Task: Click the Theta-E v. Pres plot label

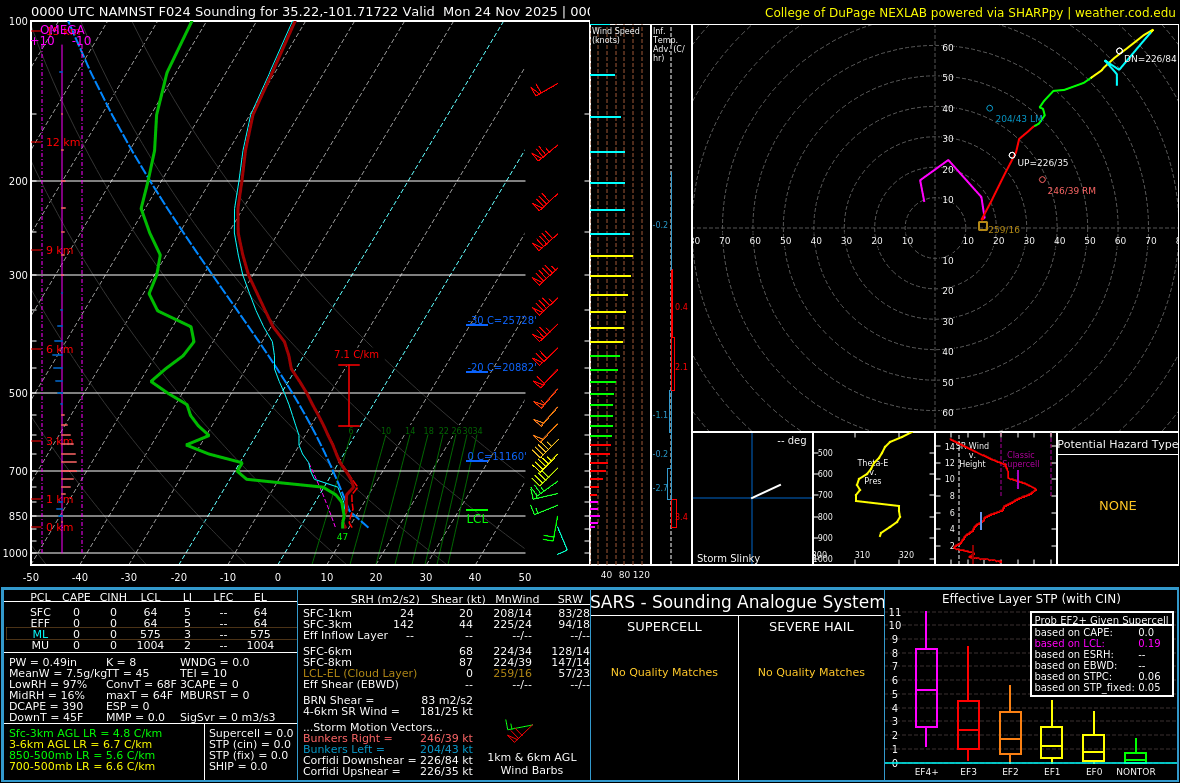Action: 872,471
